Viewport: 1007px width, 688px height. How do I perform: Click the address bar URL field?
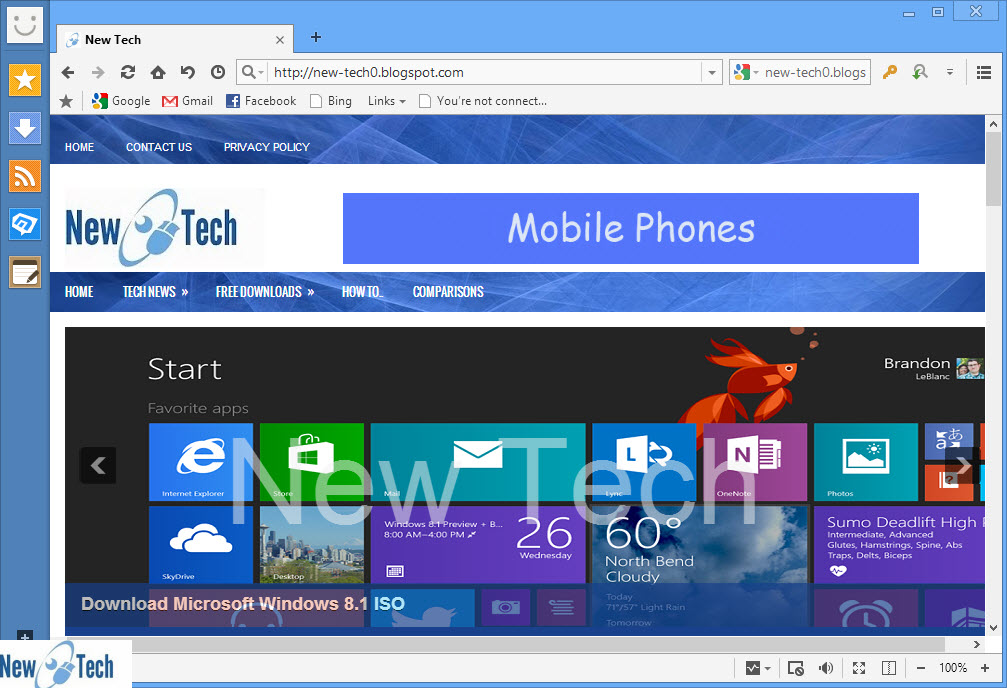pos(485,73)
